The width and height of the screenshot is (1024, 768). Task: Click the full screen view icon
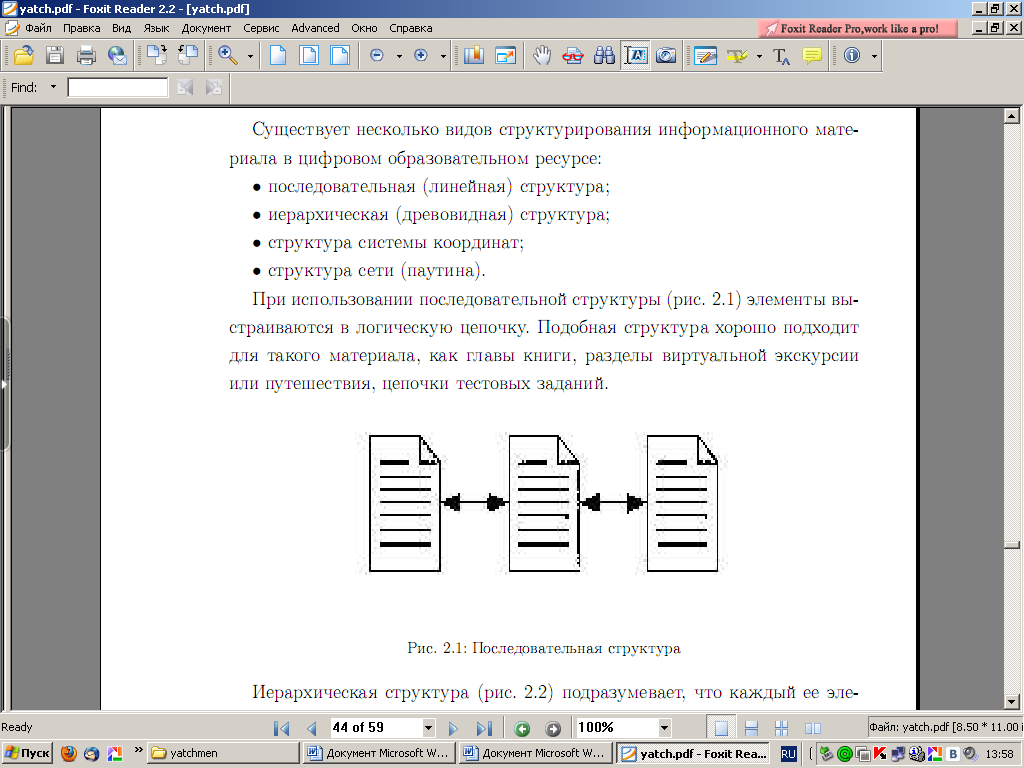pyautogui.click(x=505, y=56)
